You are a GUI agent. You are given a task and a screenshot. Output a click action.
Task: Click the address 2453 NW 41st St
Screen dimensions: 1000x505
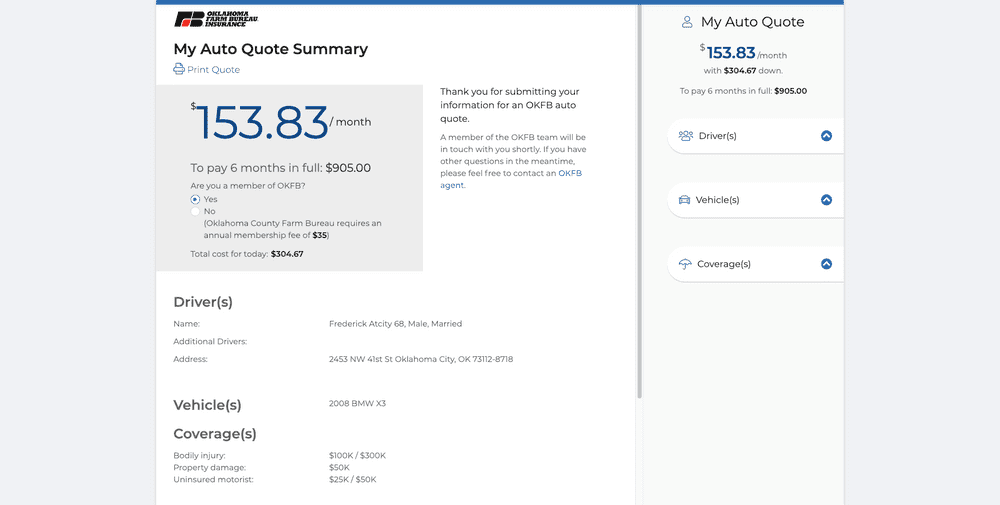[421, 359]
